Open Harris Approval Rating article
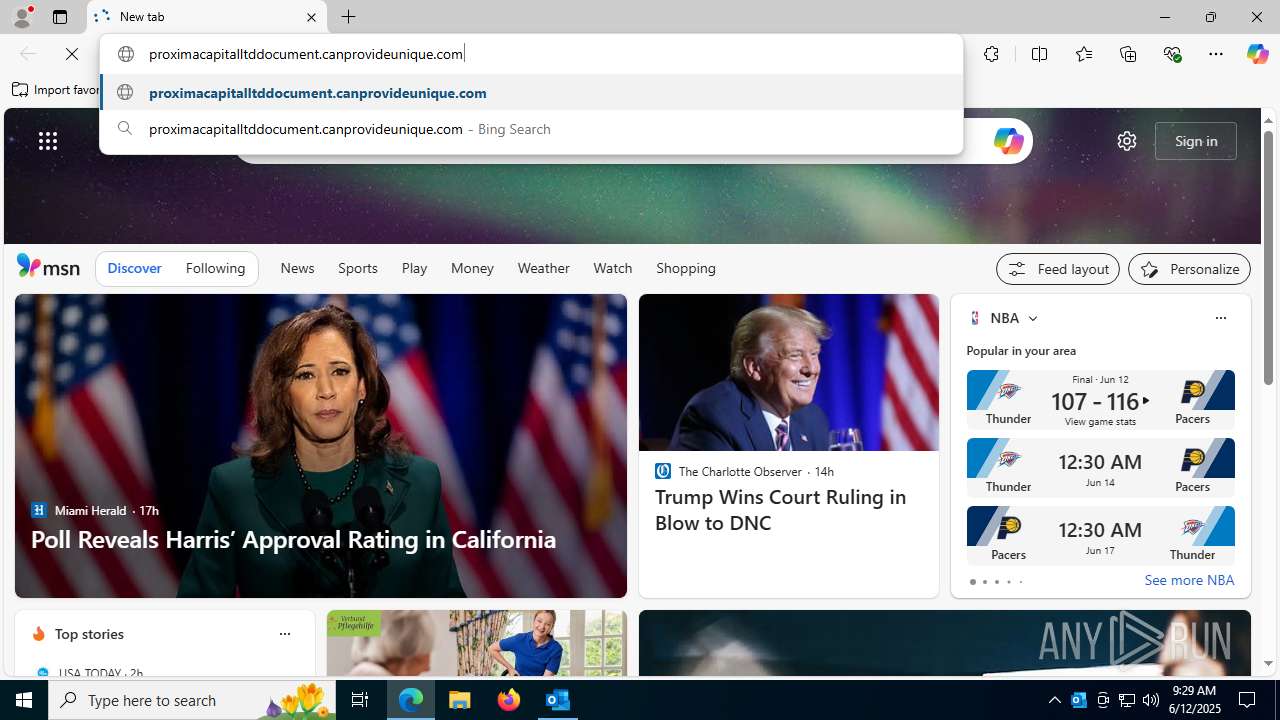The width and height of the screenshot is (1280, 720). pyautogui.click(x=293, y=539)
